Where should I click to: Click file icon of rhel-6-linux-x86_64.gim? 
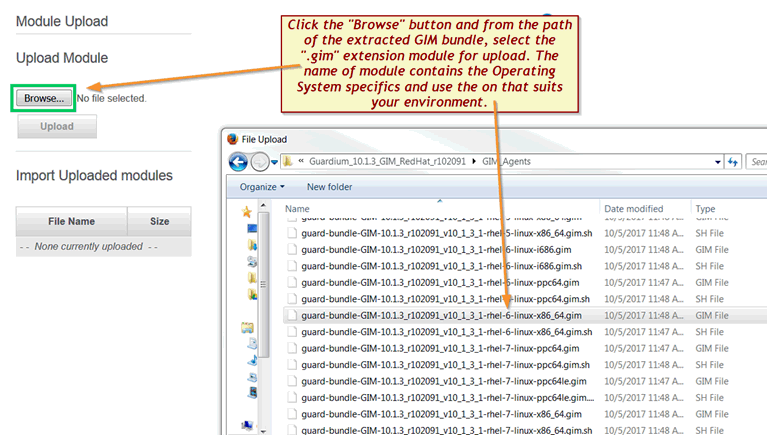click(292, 315)
